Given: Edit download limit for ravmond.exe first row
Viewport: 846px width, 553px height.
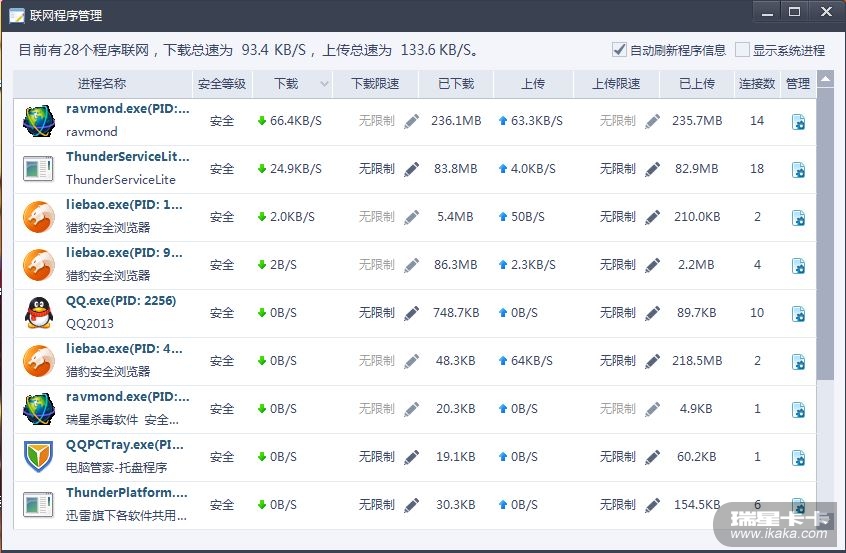Looking at the screenshot, I should click(412, 121).
